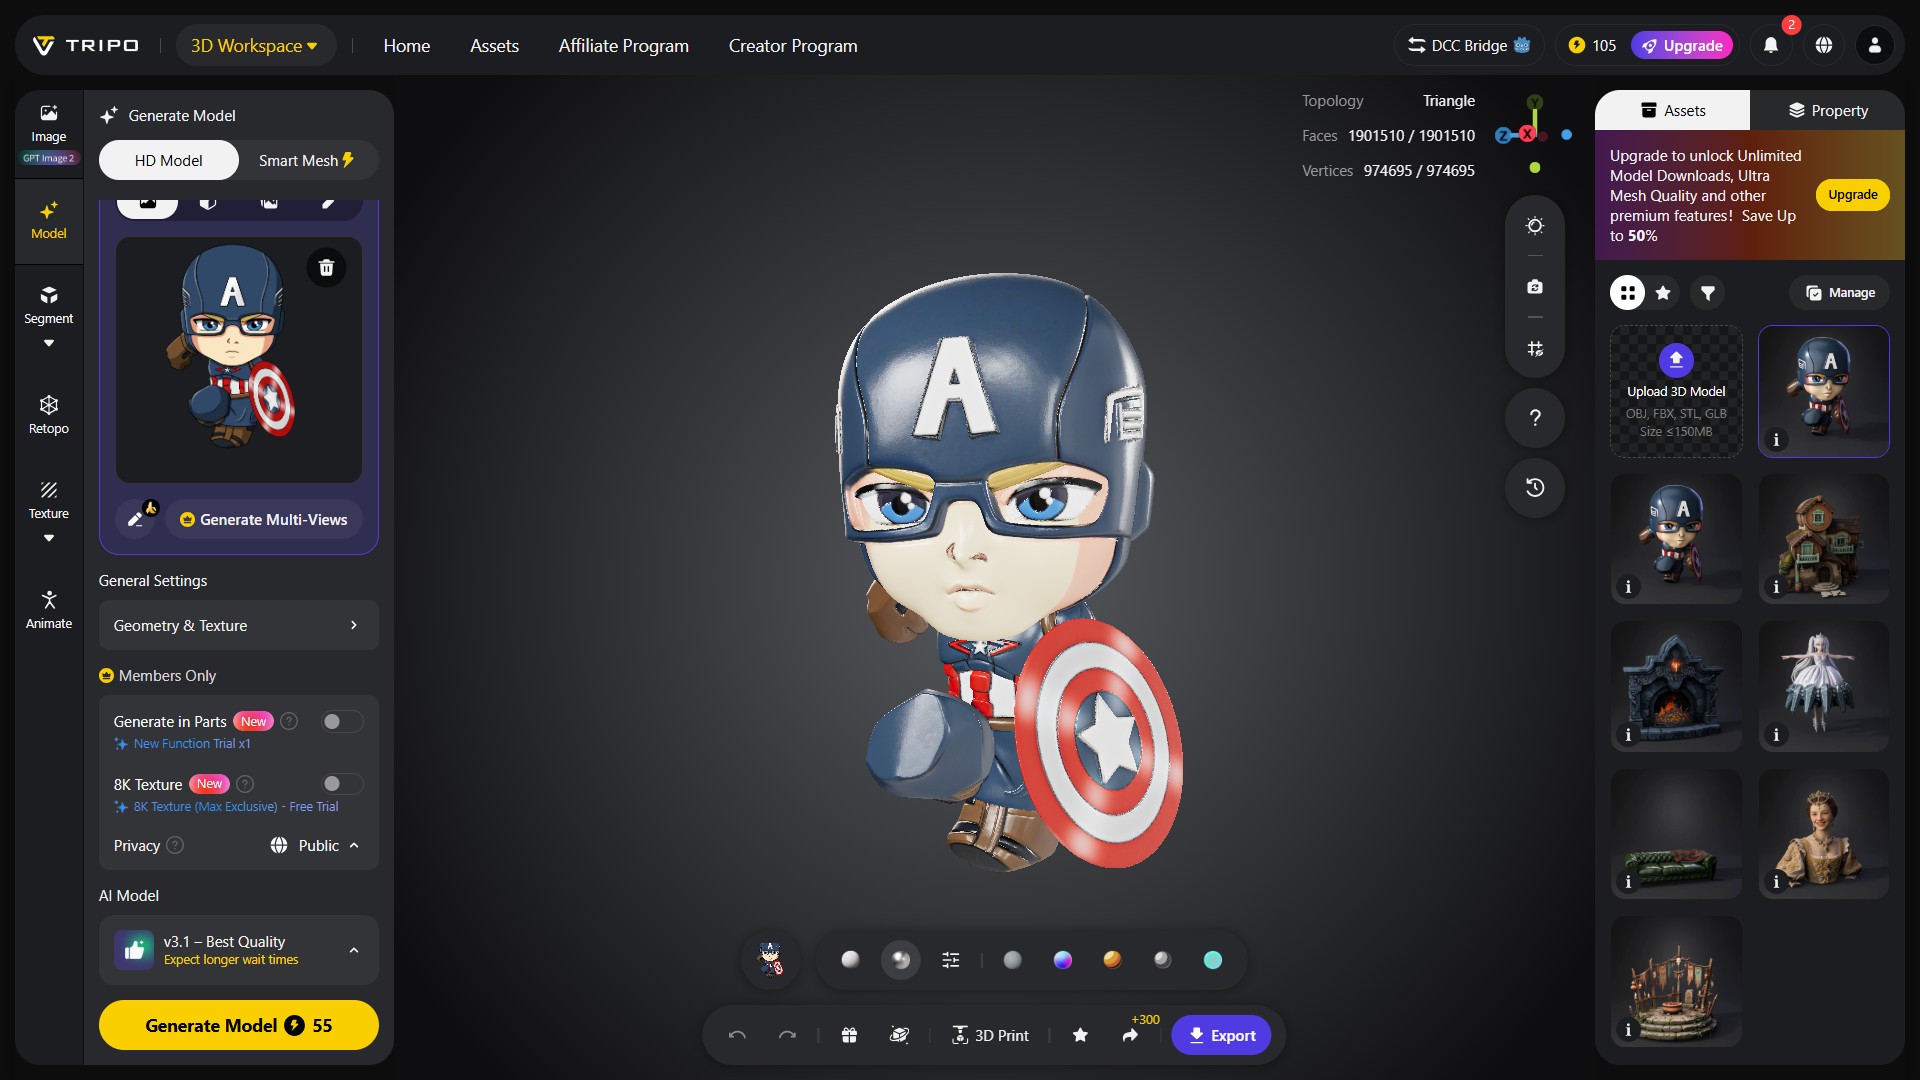Click the edit image pencil icon
This screenshot has height=1080, width=1920.
(x=137, y=519)
